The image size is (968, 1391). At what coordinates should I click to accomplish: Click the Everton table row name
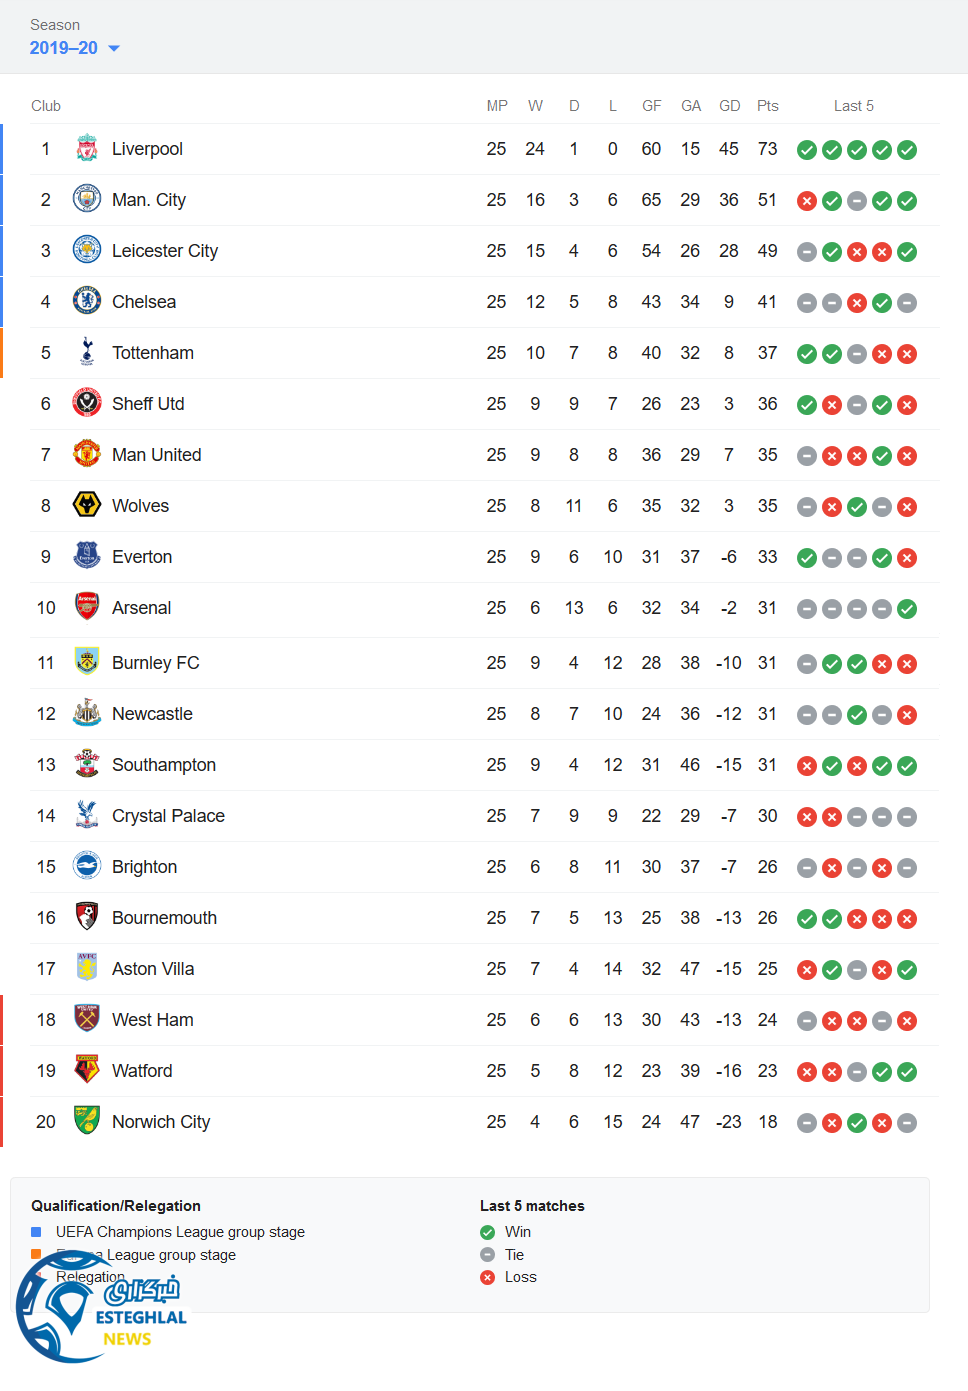[142, 557]
